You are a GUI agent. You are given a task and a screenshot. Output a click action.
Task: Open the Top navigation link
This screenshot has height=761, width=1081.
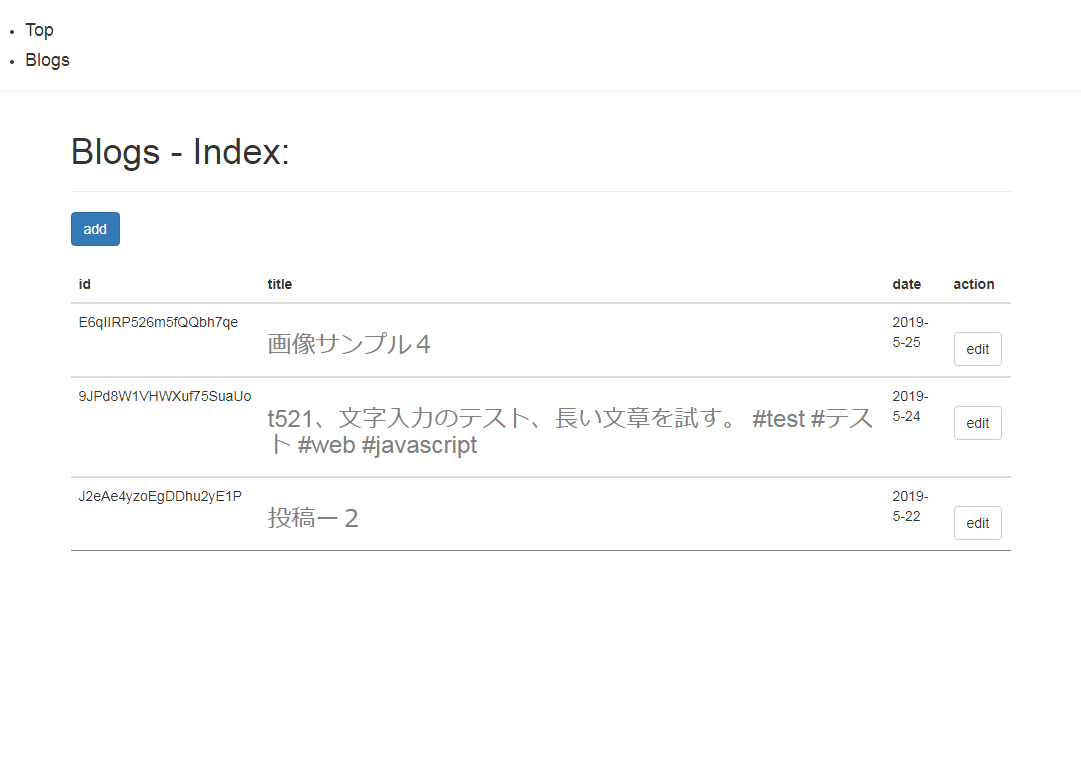pyautogui.click(x=39, y=29)
